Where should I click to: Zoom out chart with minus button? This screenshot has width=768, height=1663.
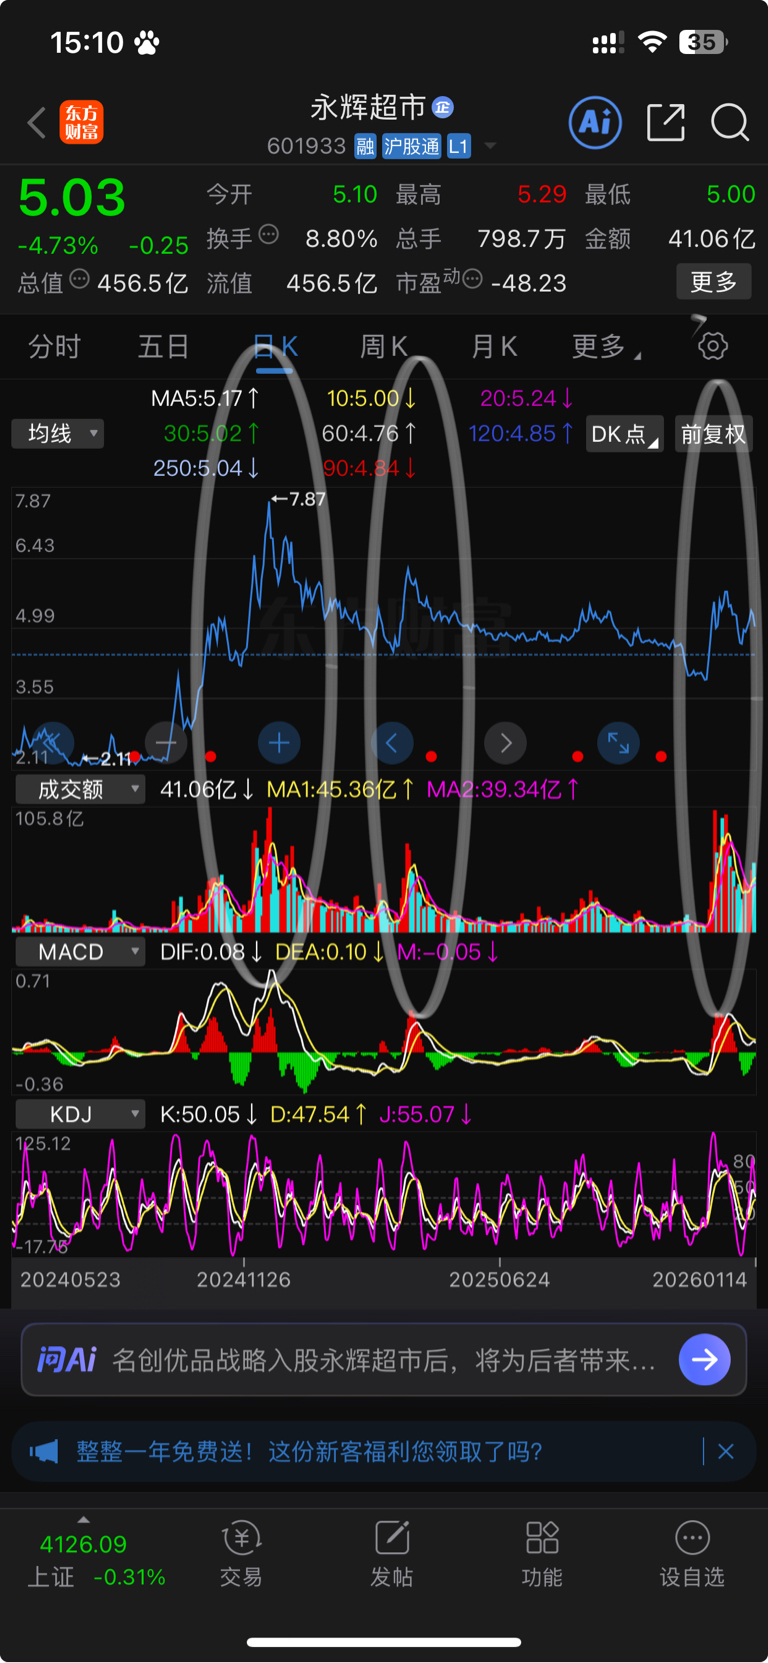(x=166, y=743)
